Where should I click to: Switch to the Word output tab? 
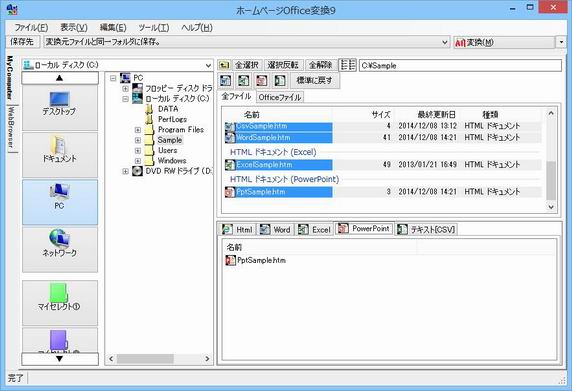coord(276,229)
